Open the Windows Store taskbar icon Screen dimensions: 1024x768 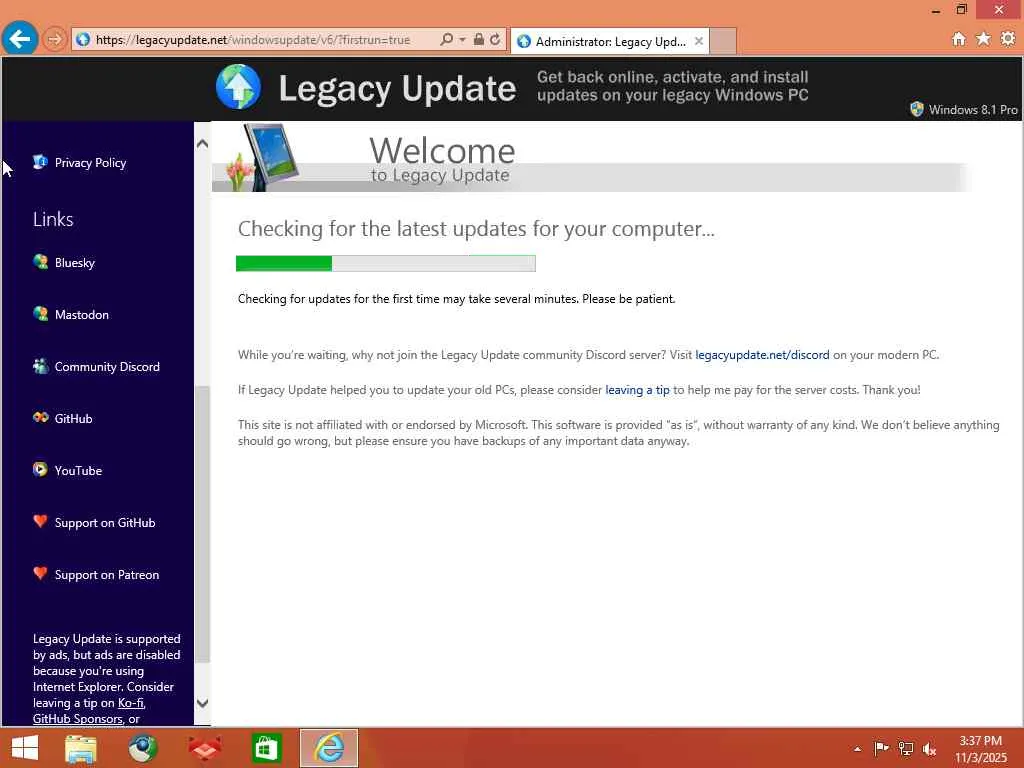tap(266, 748)
